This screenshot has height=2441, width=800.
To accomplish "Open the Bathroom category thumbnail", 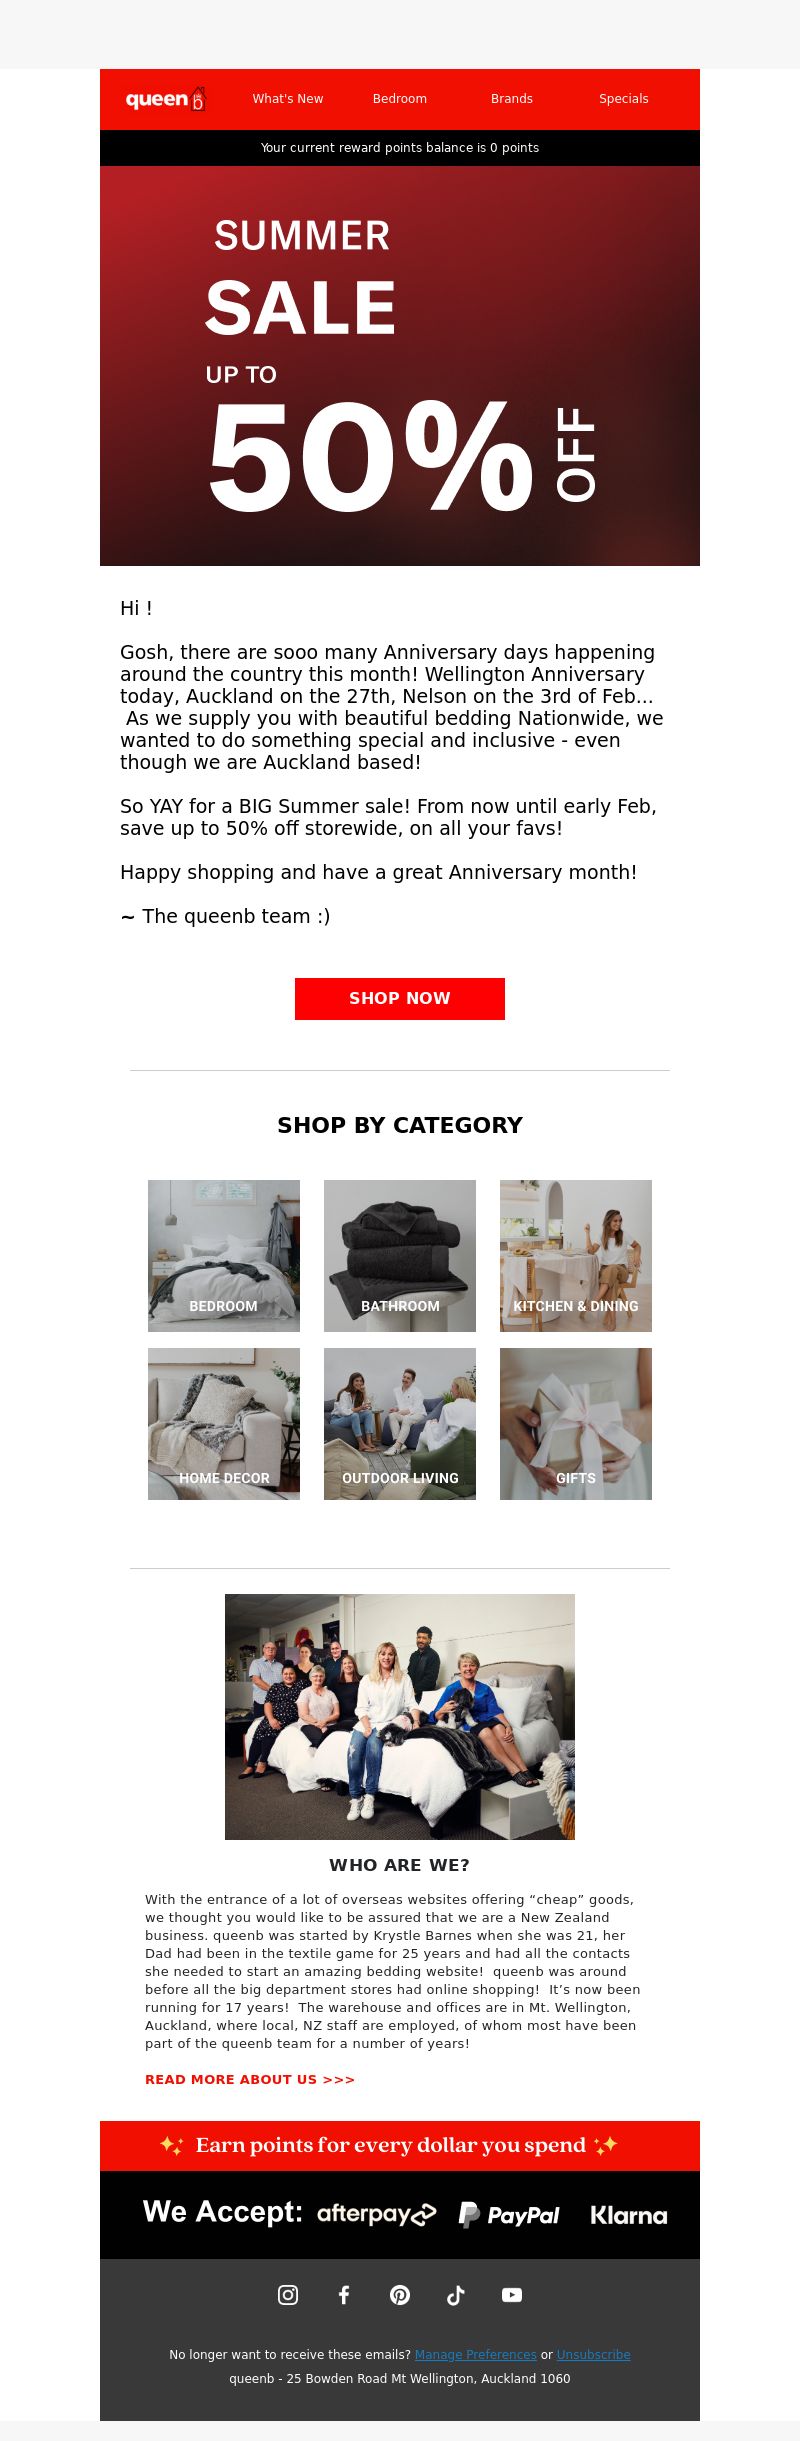I will [x=400, y=1256].
